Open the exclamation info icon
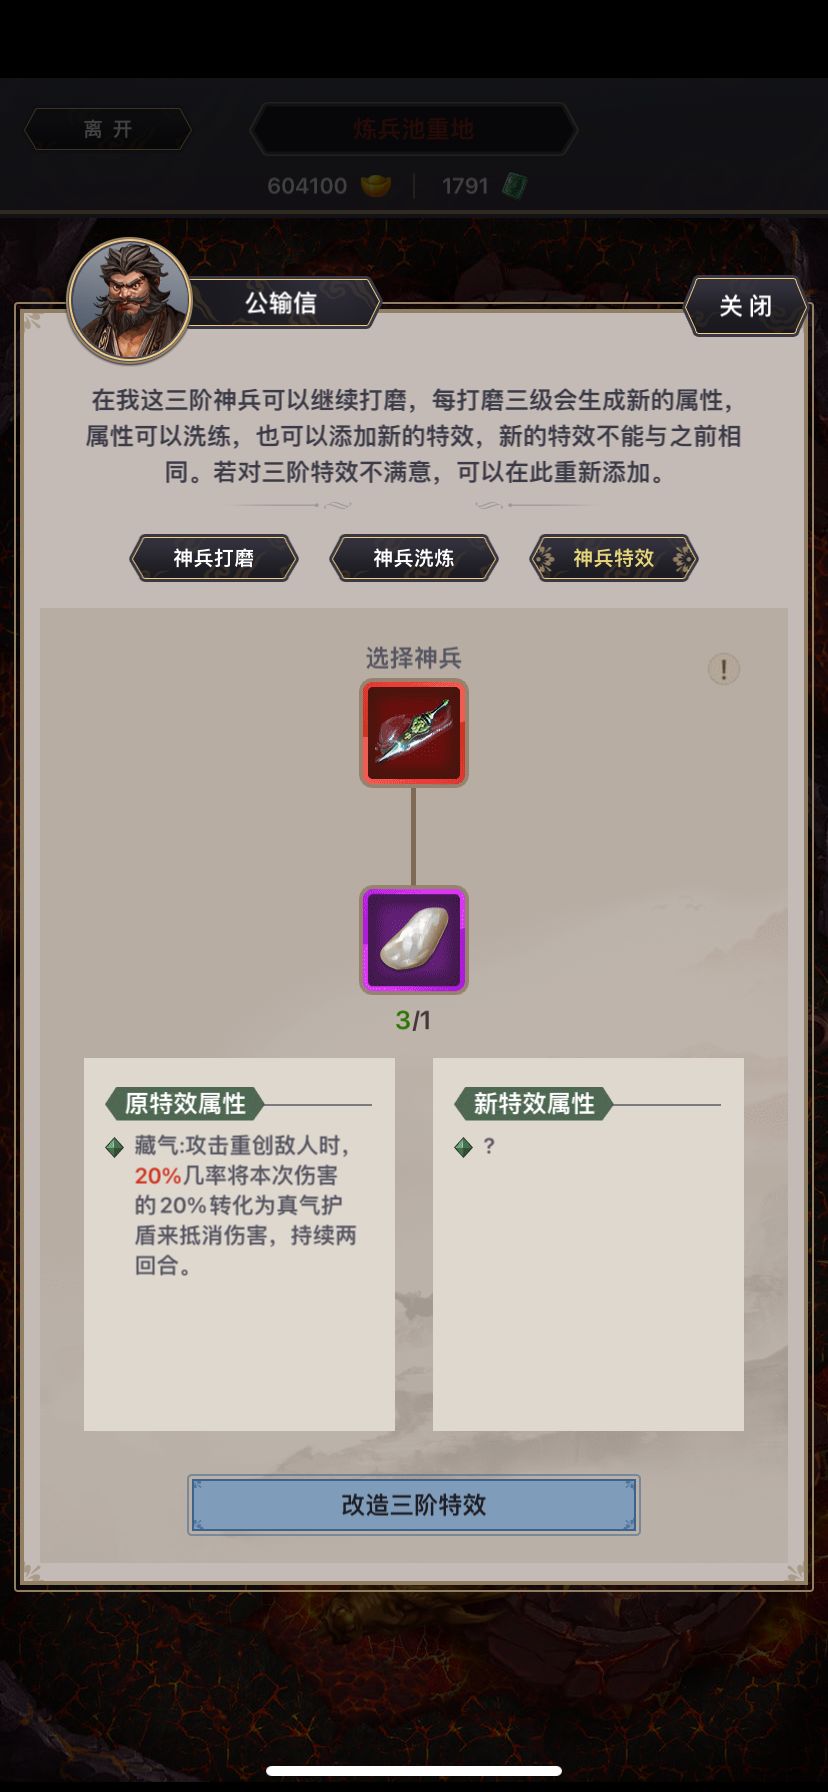Screen dimensions: 828x1792 click(724, 668)
